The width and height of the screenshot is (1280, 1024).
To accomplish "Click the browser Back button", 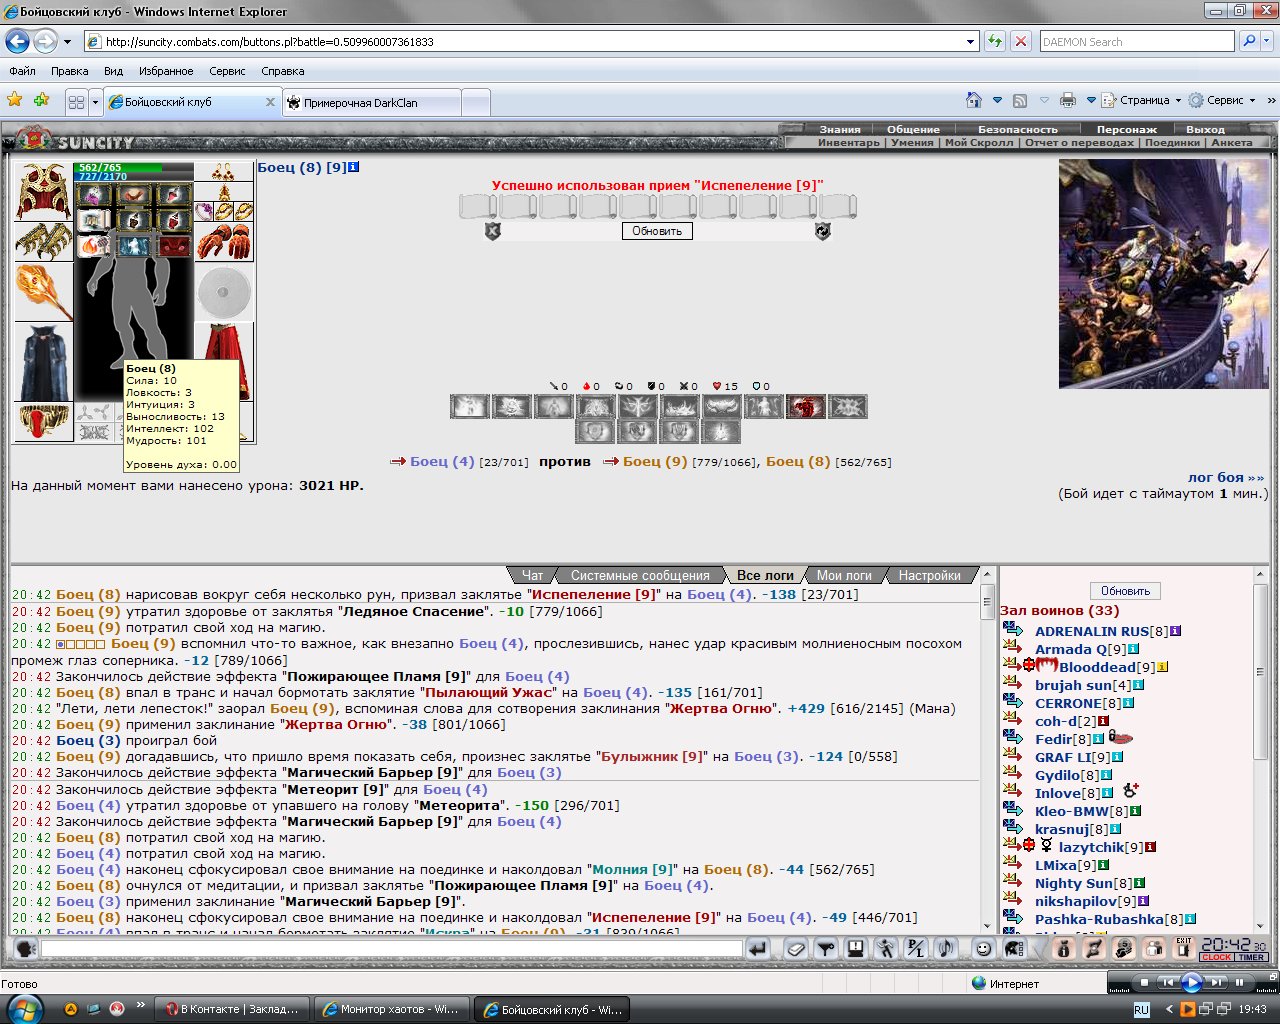I will 17,42.
